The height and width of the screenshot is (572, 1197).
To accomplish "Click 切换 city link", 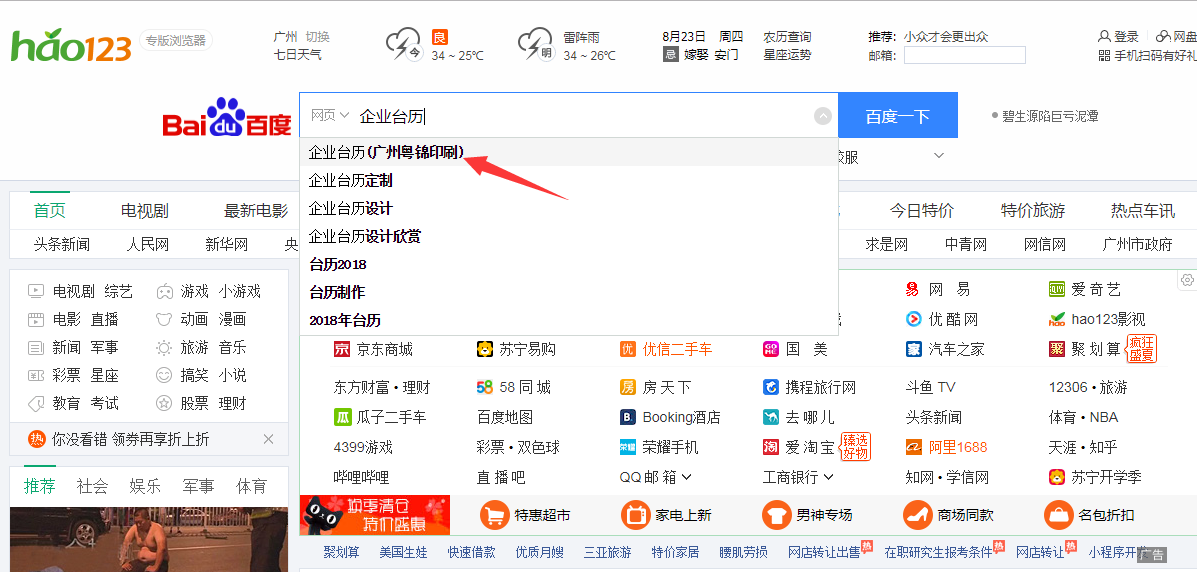I will pos(318,36).
